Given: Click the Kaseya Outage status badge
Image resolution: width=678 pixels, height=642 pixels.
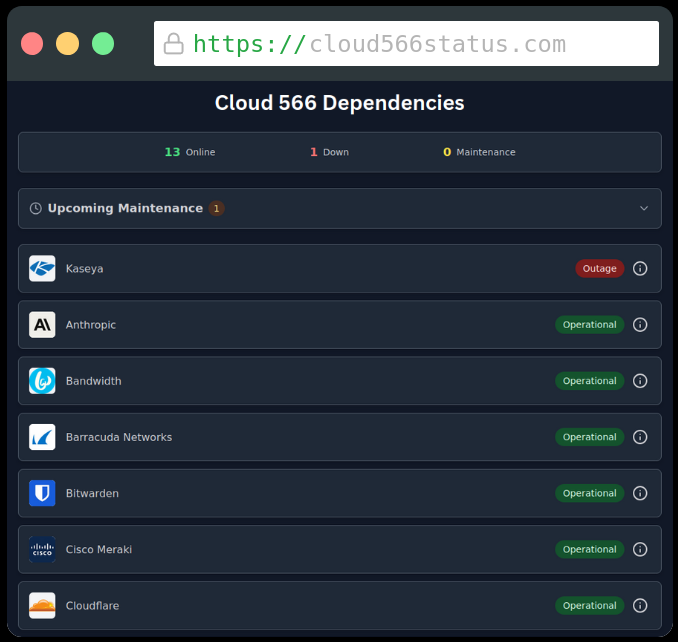Looking at the screenshot, I should pos(599,268).
